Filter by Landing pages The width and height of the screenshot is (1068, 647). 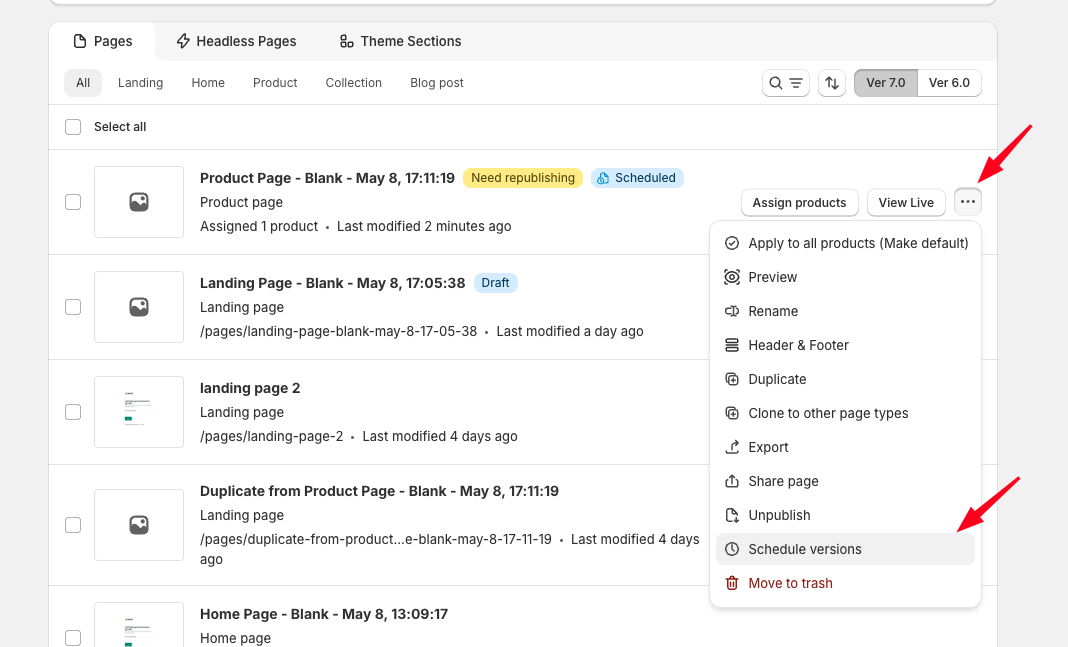140,83
